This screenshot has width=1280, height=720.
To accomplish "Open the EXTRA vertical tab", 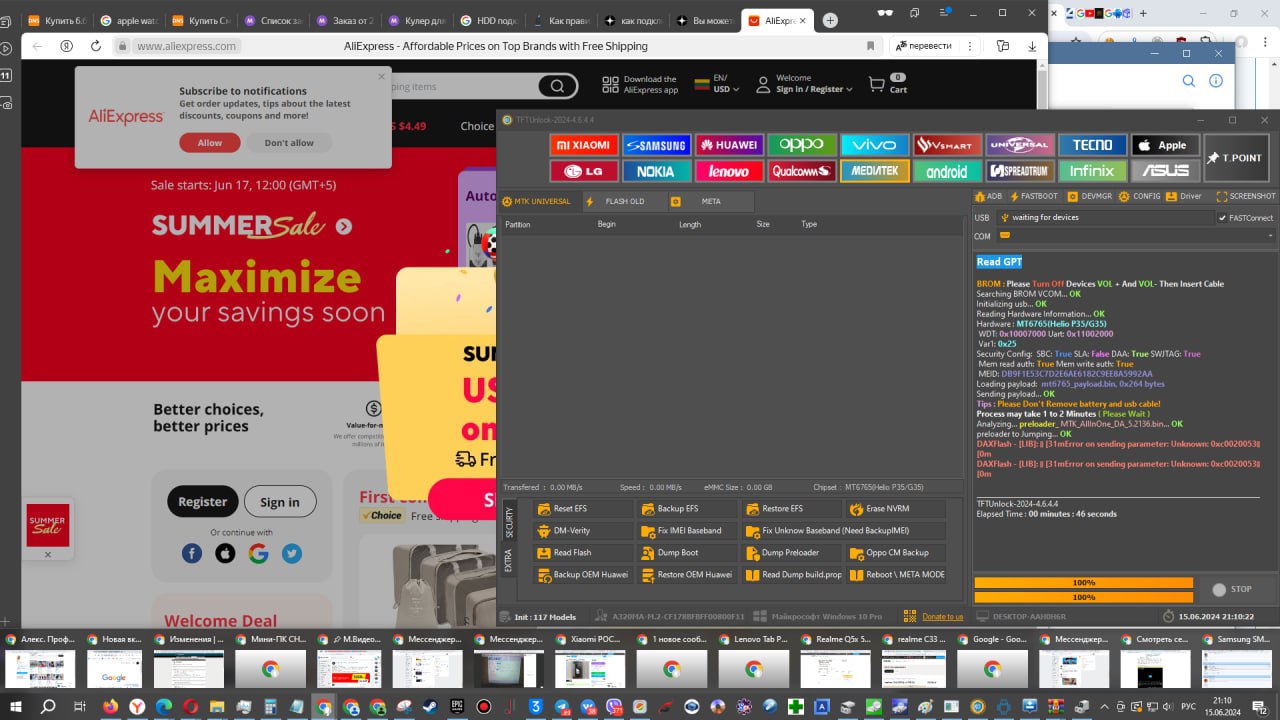I will (508, 562).
